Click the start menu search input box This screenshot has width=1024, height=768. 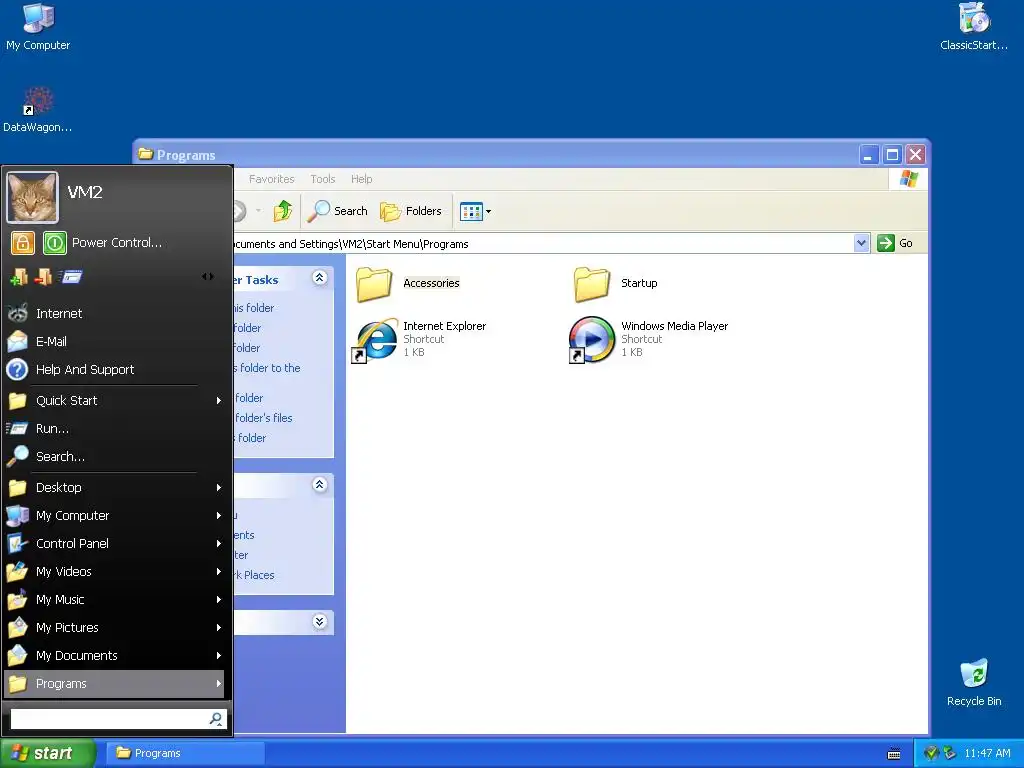click(x=108, y=719)
